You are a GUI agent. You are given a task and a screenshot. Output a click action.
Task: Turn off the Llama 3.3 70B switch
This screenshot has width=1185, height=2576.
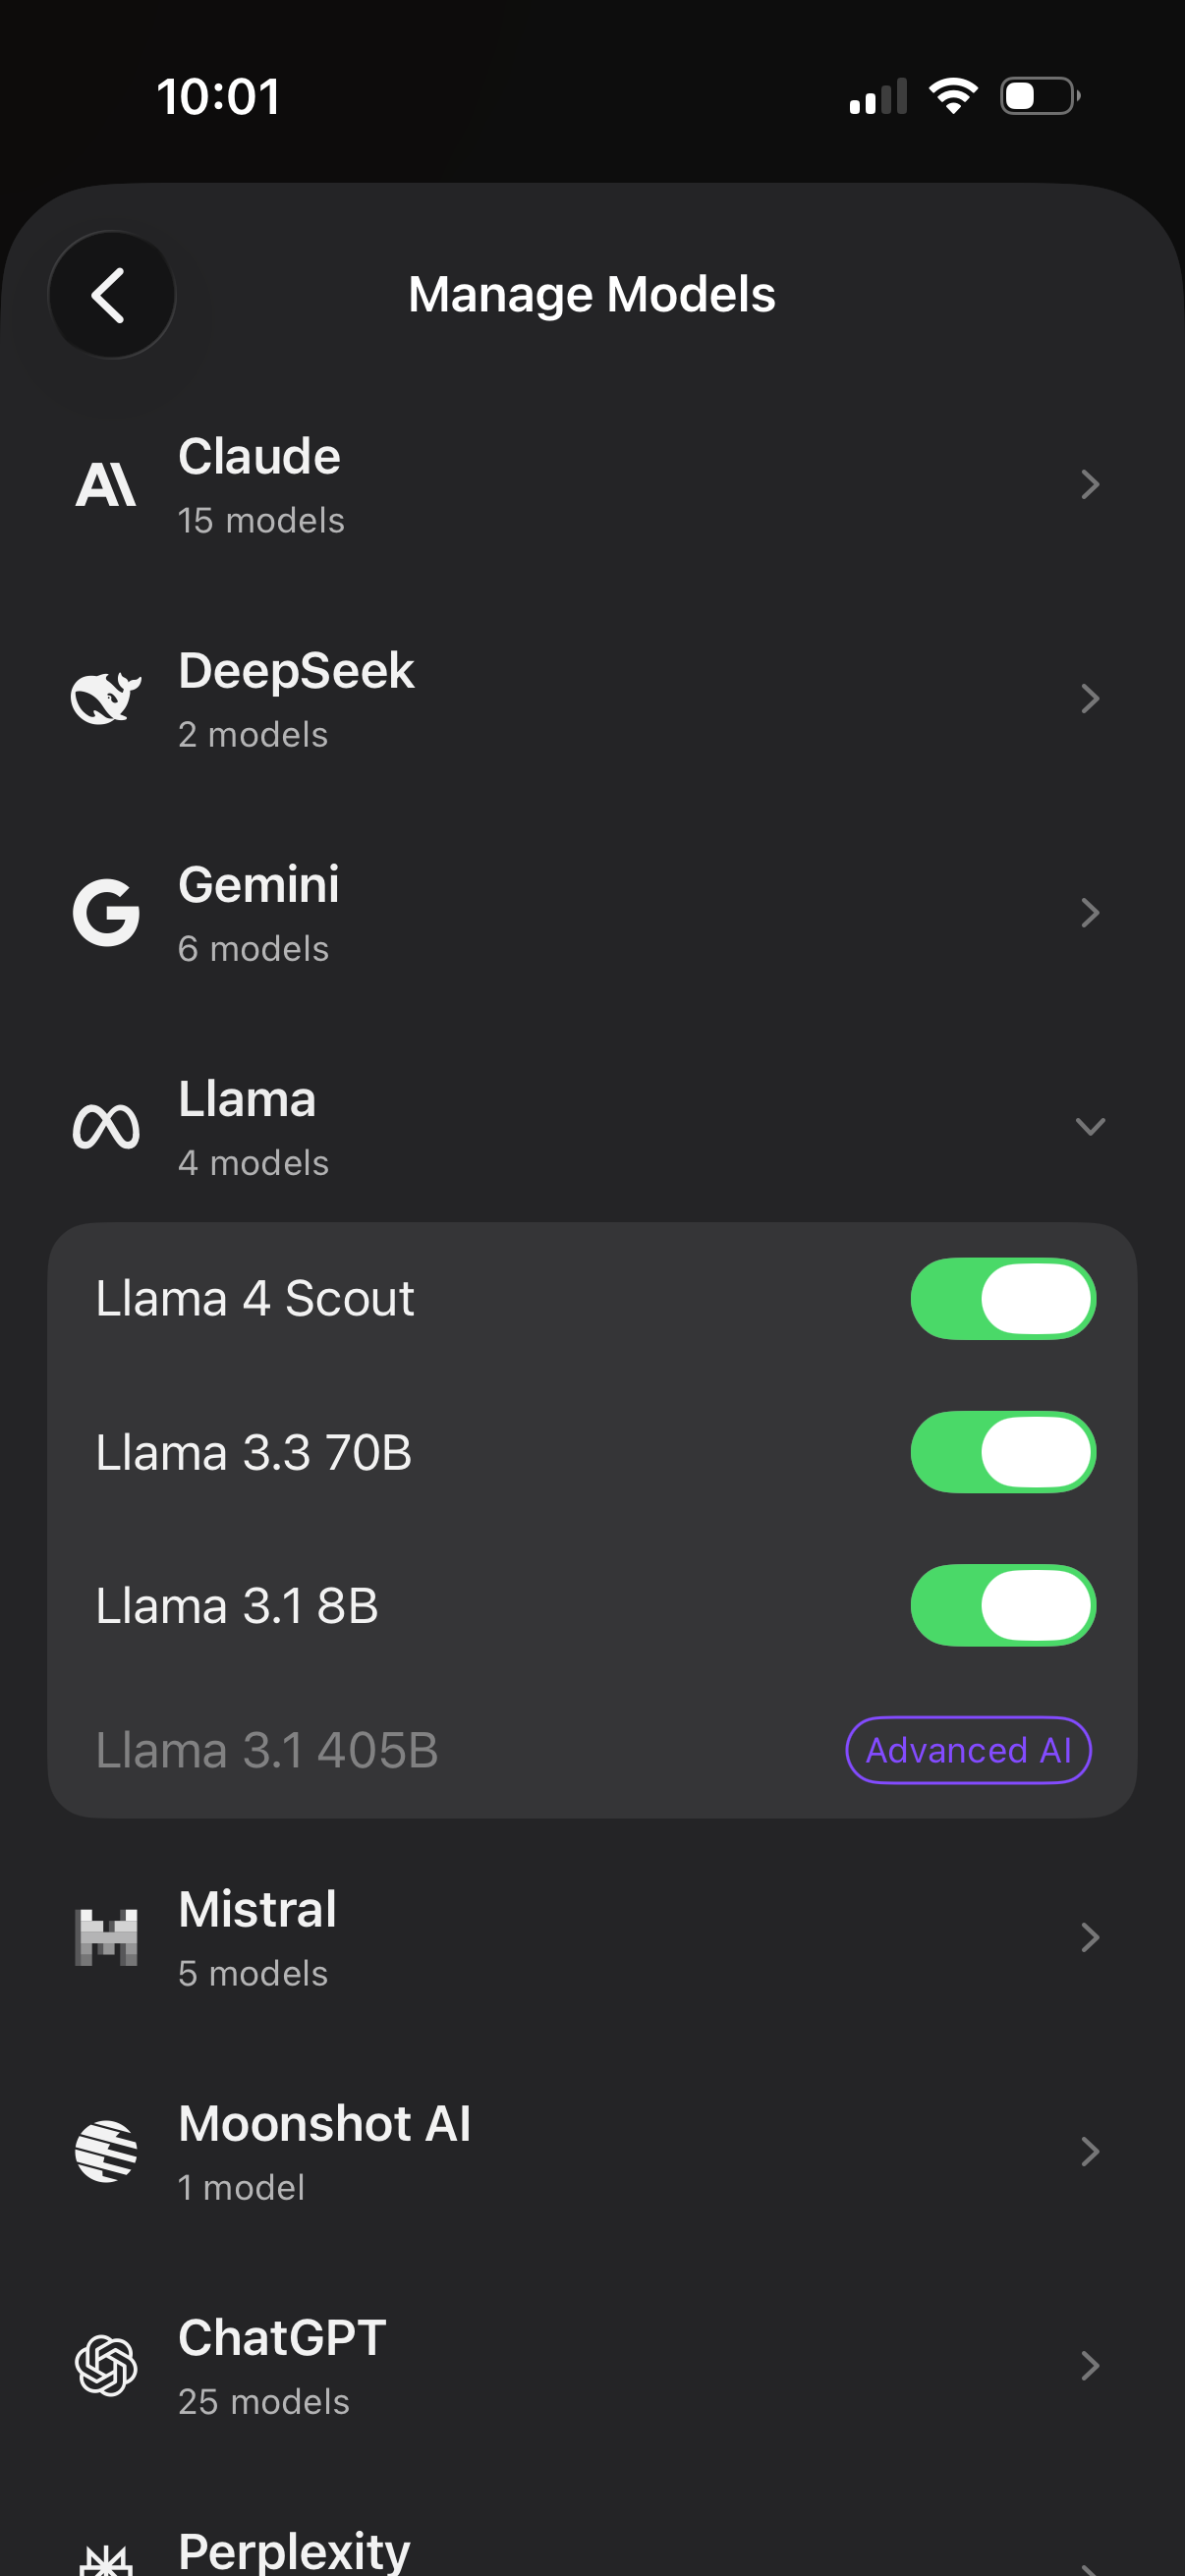tap(1002, 1452)
